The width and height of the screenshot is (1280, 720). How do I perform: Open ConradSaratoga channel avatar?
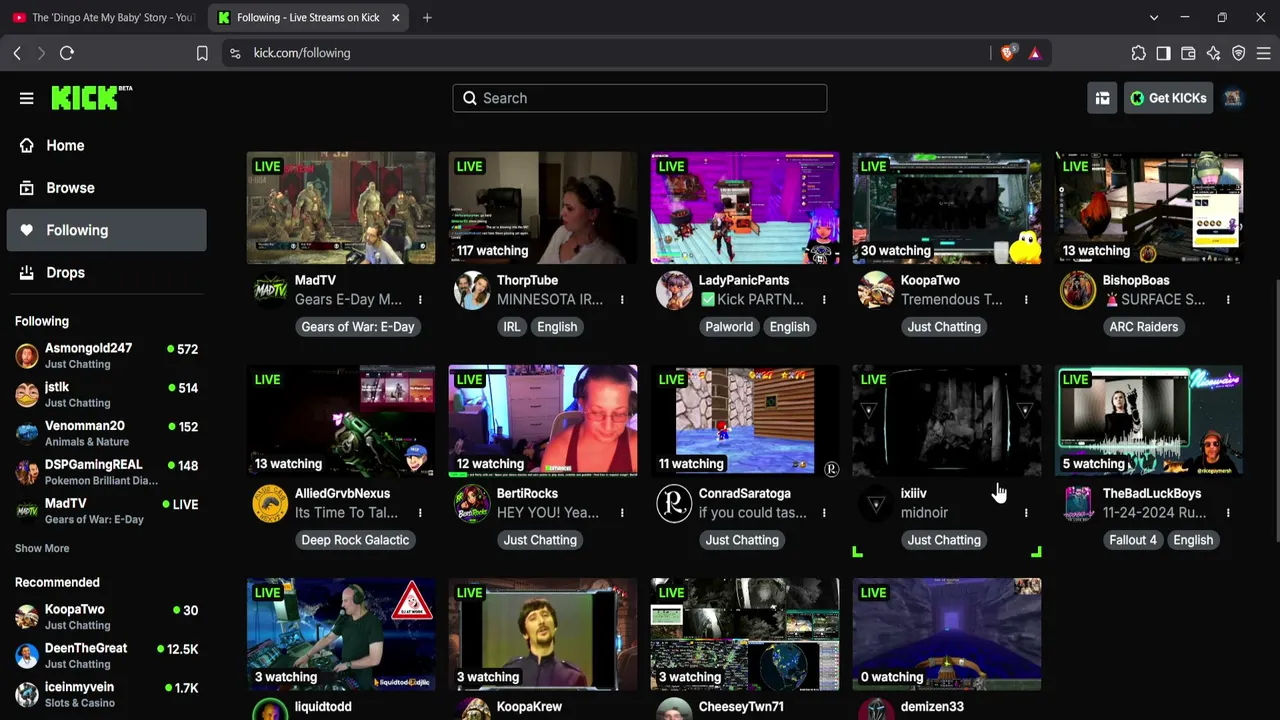click(674, 504)
